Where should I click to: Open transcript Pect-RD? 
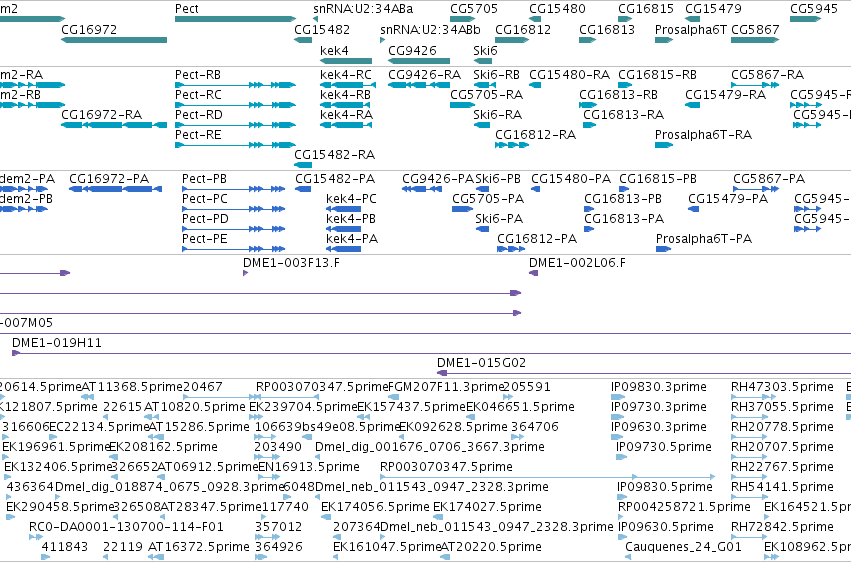pos(236,125)
